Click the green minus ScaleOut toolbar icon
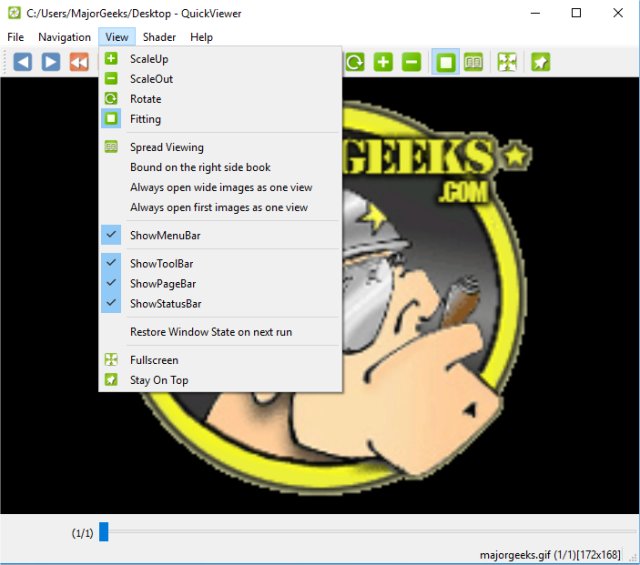The image size is (640, 565). click(411, 62)
